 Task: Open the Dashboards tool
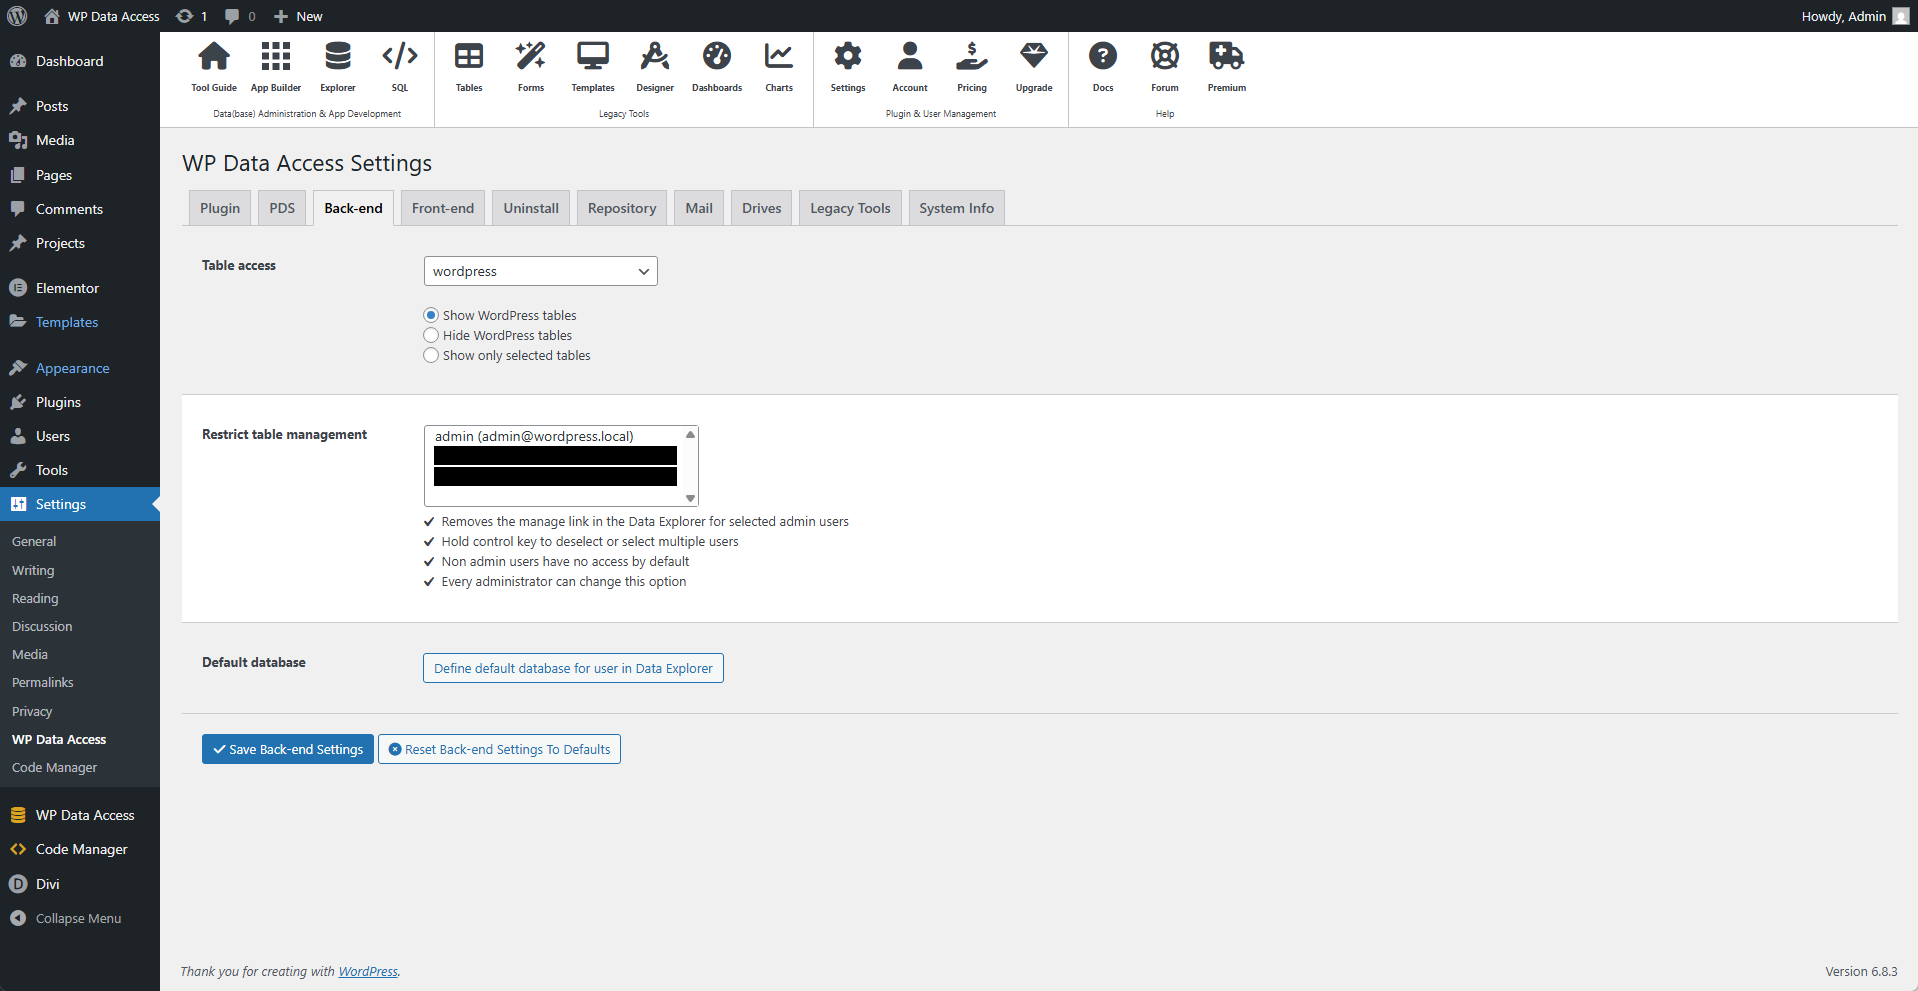point(716,66)
